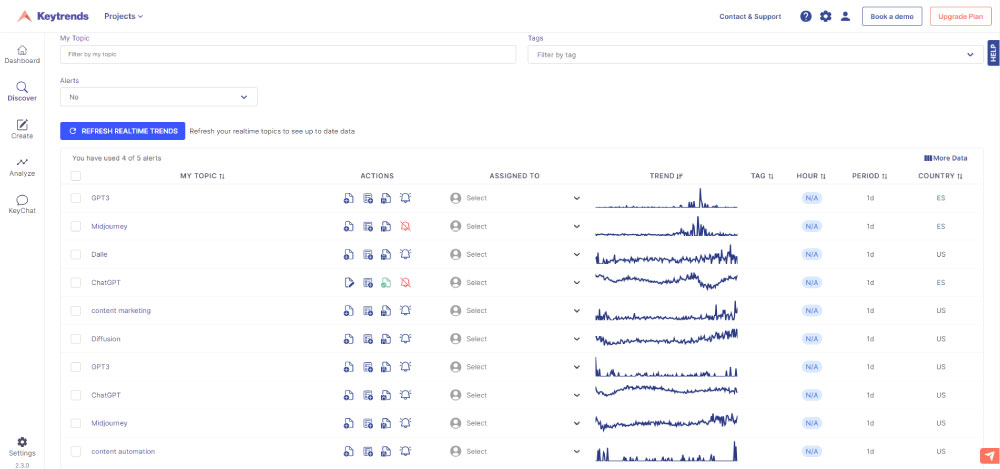Open the Diffusion topic link

tap(106, 339)
